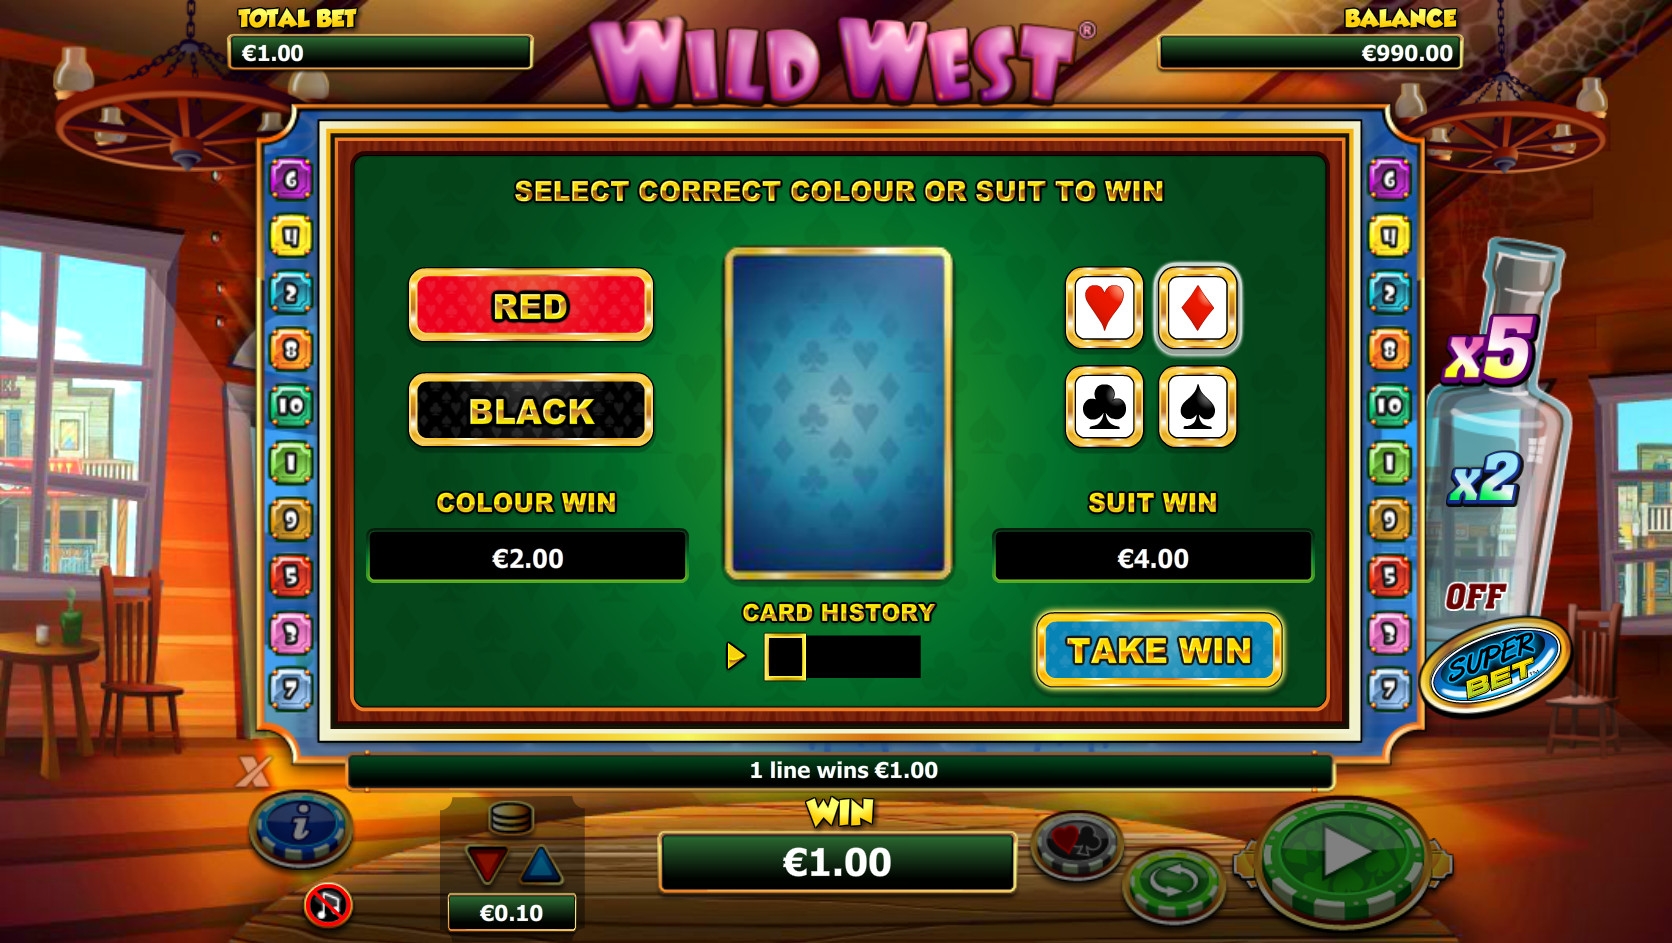1672x943 pixels.
Task: Click the green autoplay chip
Action: 1173,884
